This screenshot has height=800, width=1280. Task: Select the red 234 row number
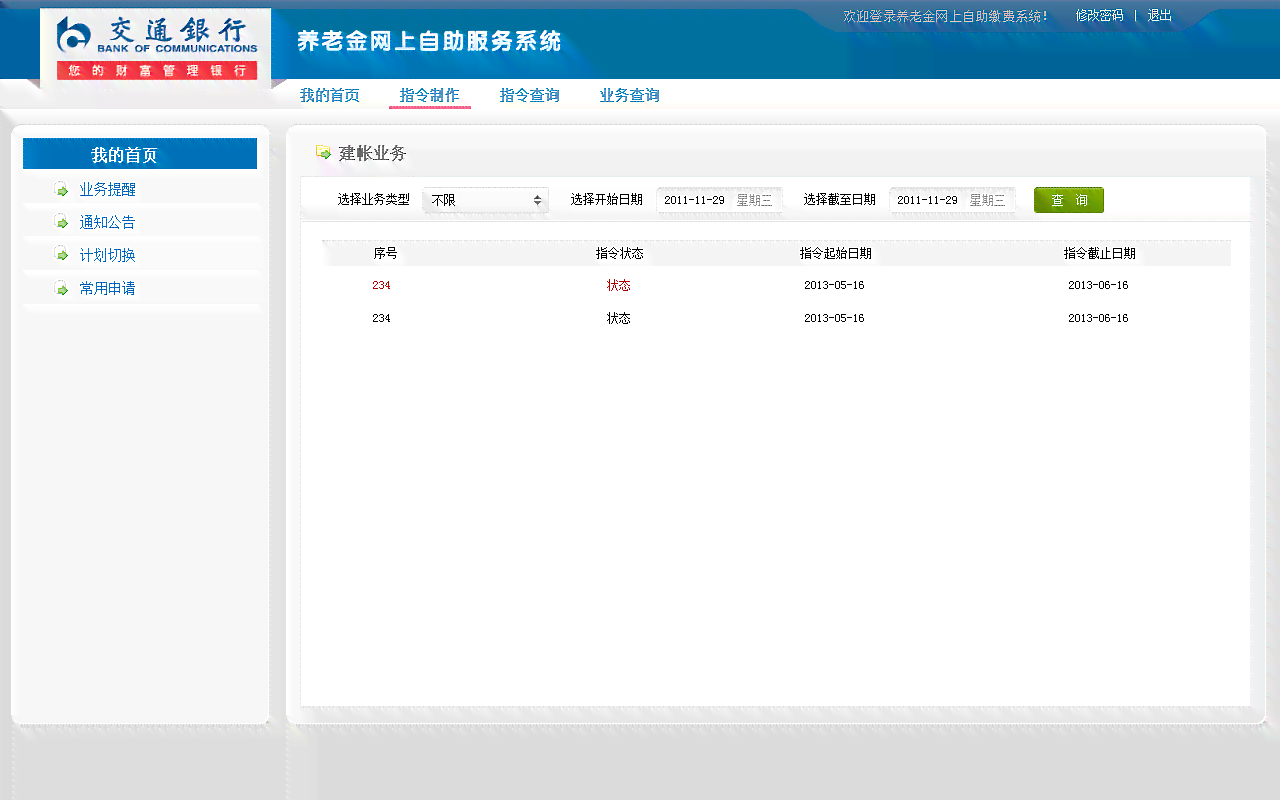(381, 285)
